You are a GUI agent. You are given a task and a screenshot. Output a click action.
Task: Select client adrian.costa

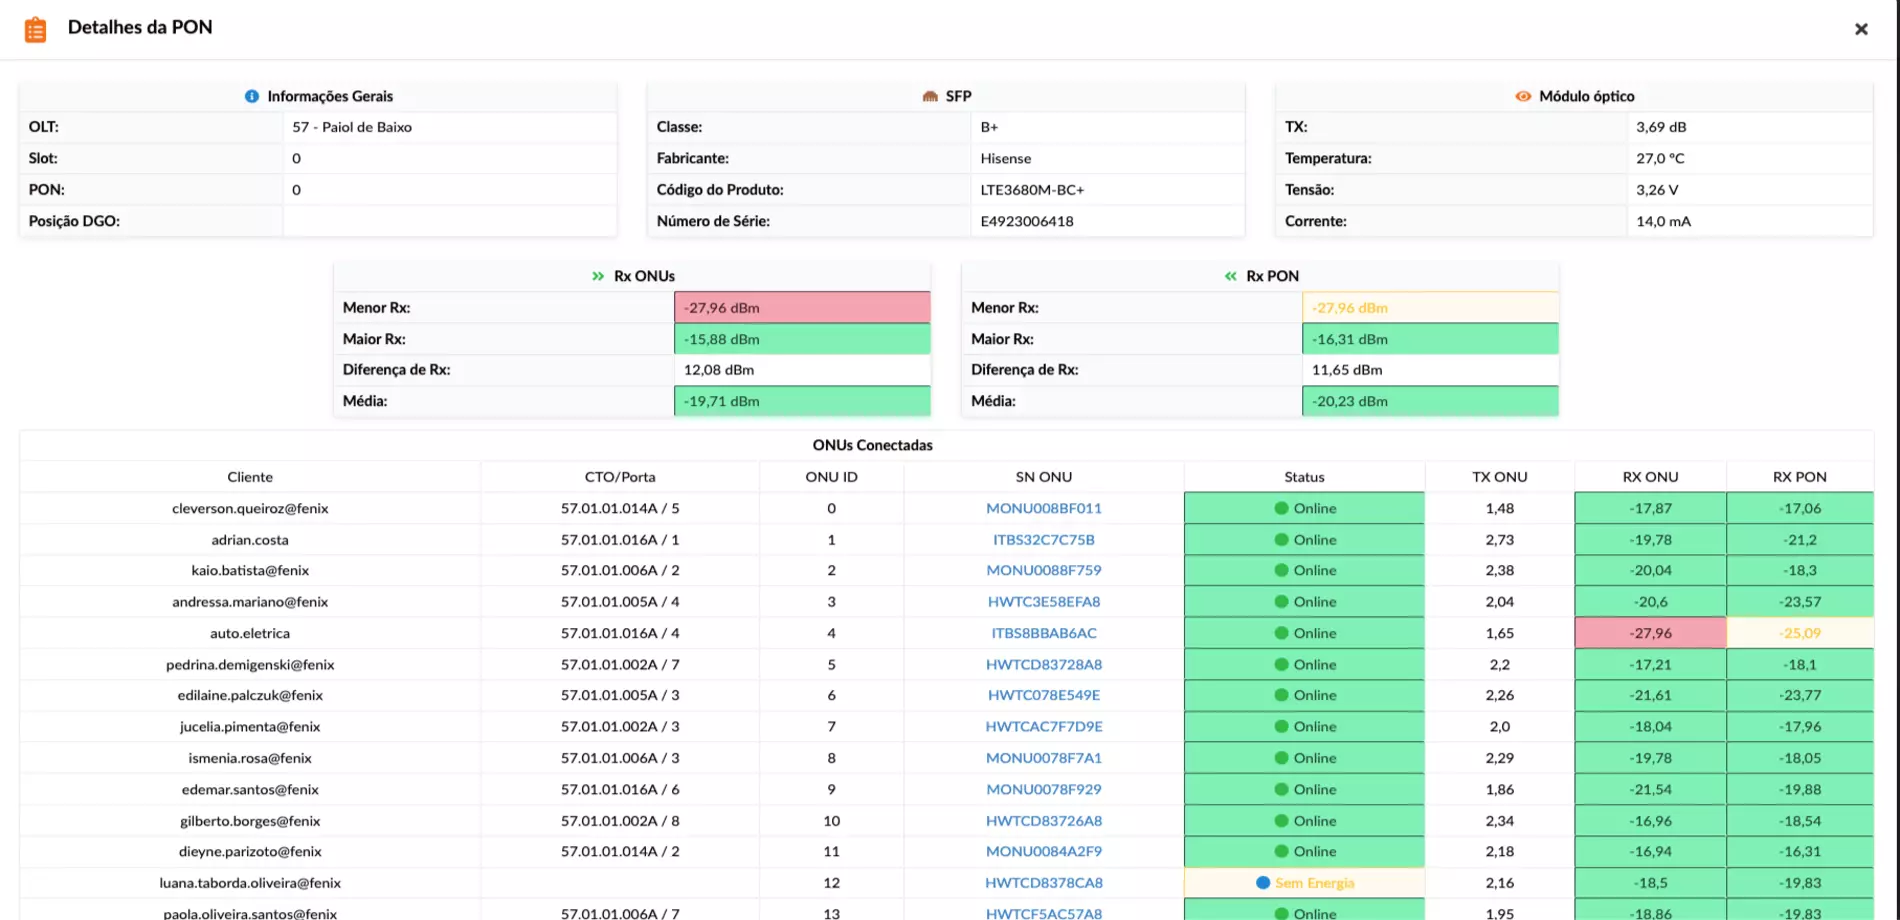tap(250, 539)
